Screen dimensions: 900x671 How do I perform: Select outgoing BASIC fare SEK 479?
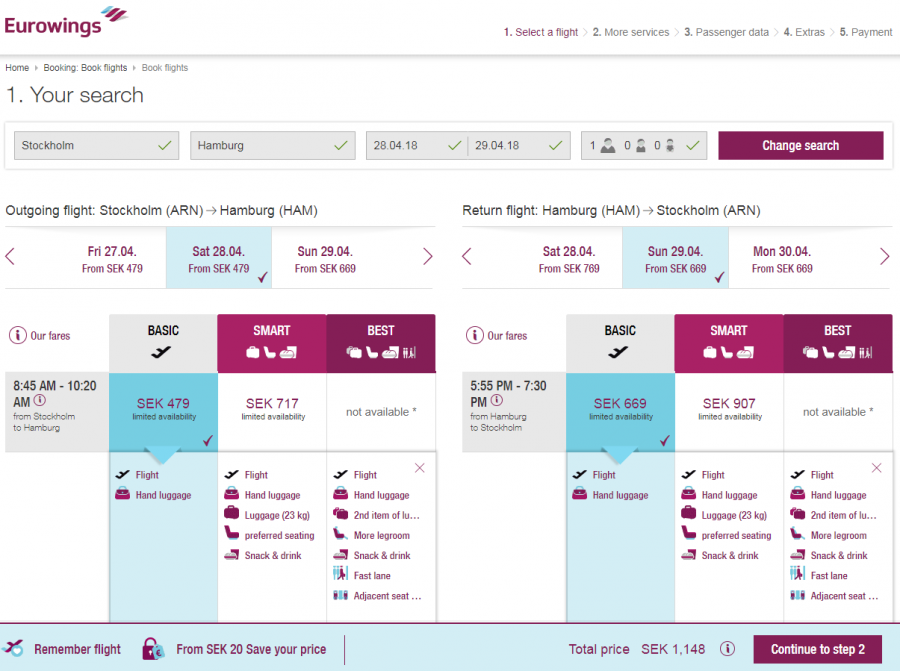point(163,409)
